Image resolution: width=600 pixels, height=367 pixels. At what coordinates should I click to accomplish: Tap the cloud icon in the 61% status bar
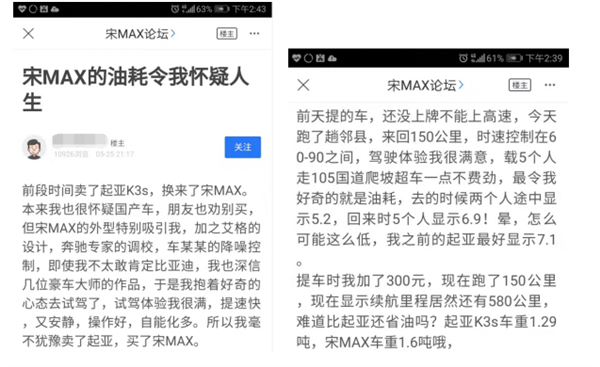pyautogui.click(x=332, y=58)
